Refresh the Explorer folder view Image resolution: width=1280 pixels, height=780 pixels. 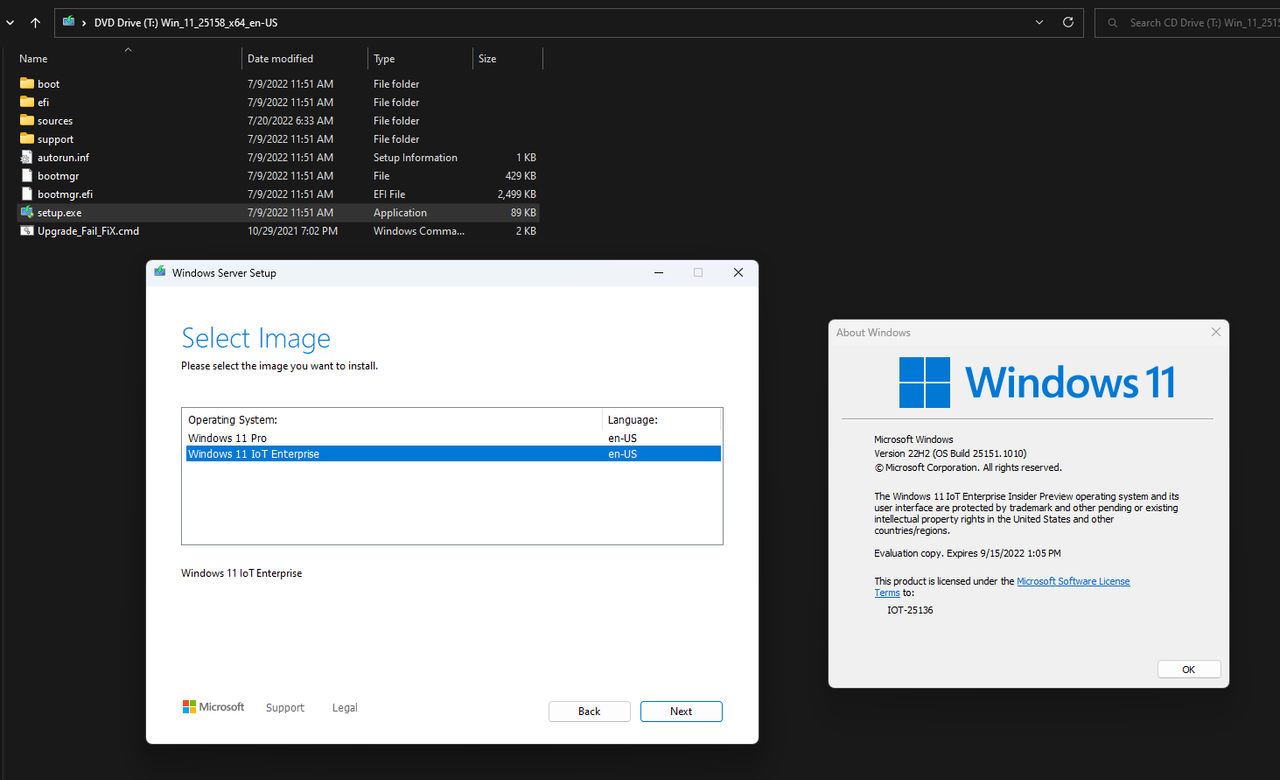(x=1068, y=22)
